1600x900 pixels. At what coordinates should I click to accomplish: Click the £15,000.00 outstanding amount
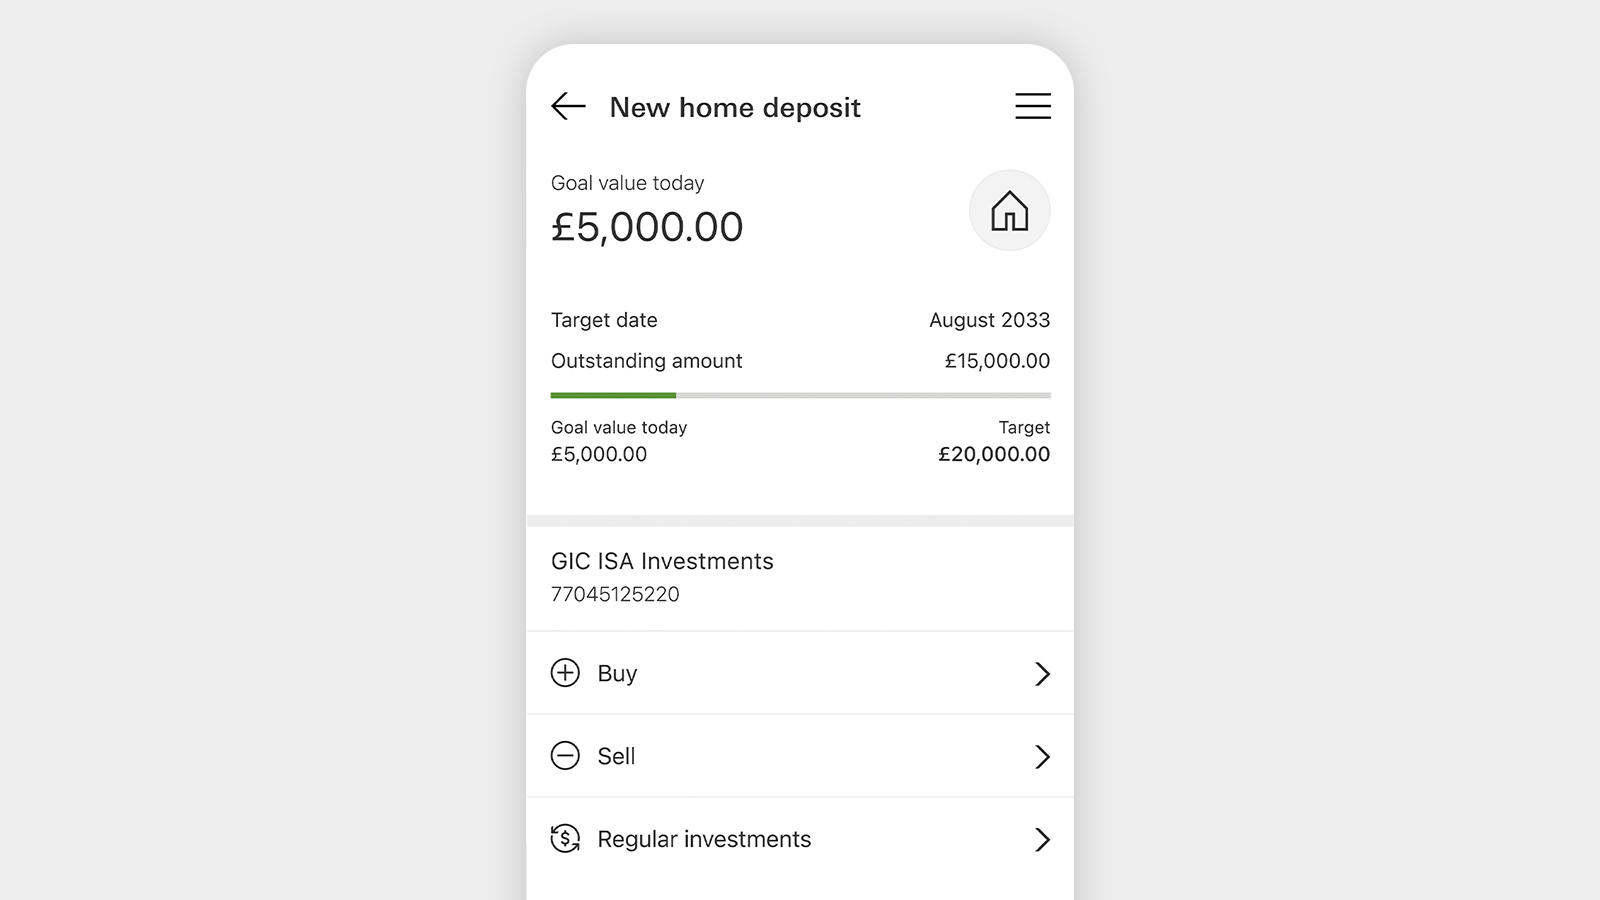(997, 361)
